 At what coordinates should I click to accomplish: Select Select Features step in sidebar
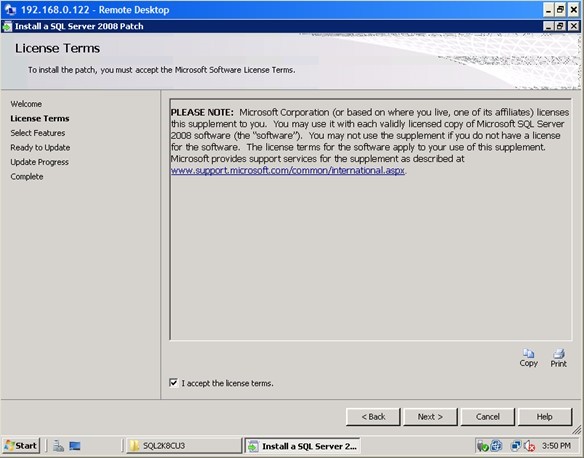click(38, 133)
